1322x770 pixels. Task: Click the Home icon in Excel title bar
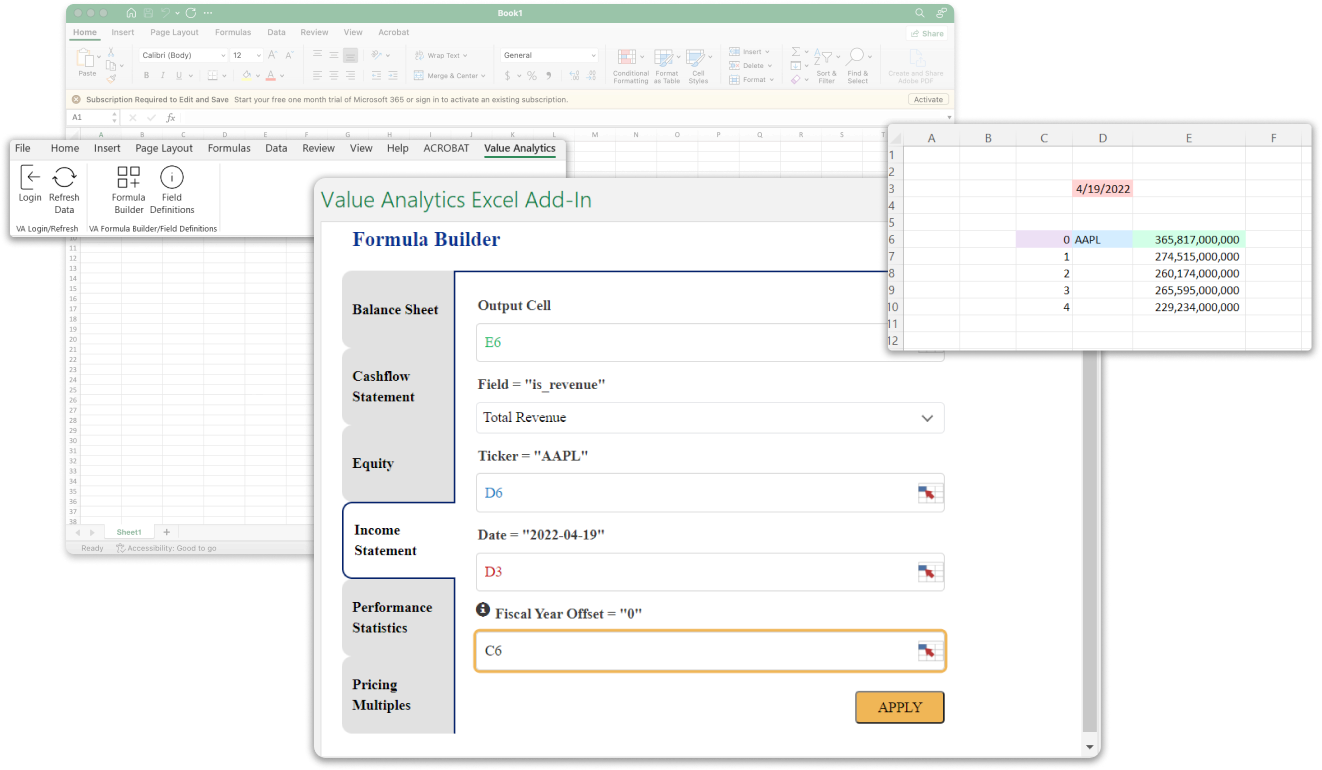[132, 13]
